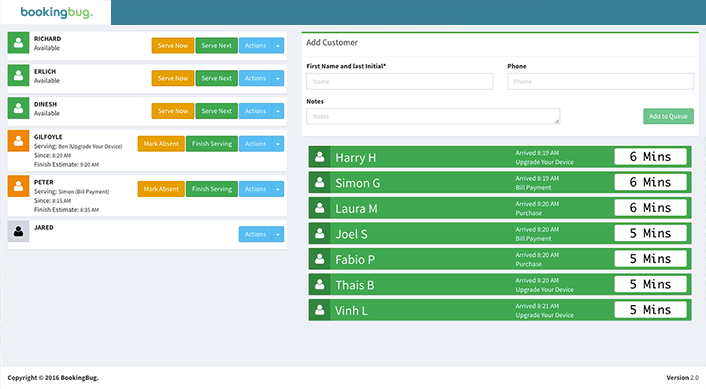Mark Peter as absent
The image size is (706, 389).
point(161,189)
